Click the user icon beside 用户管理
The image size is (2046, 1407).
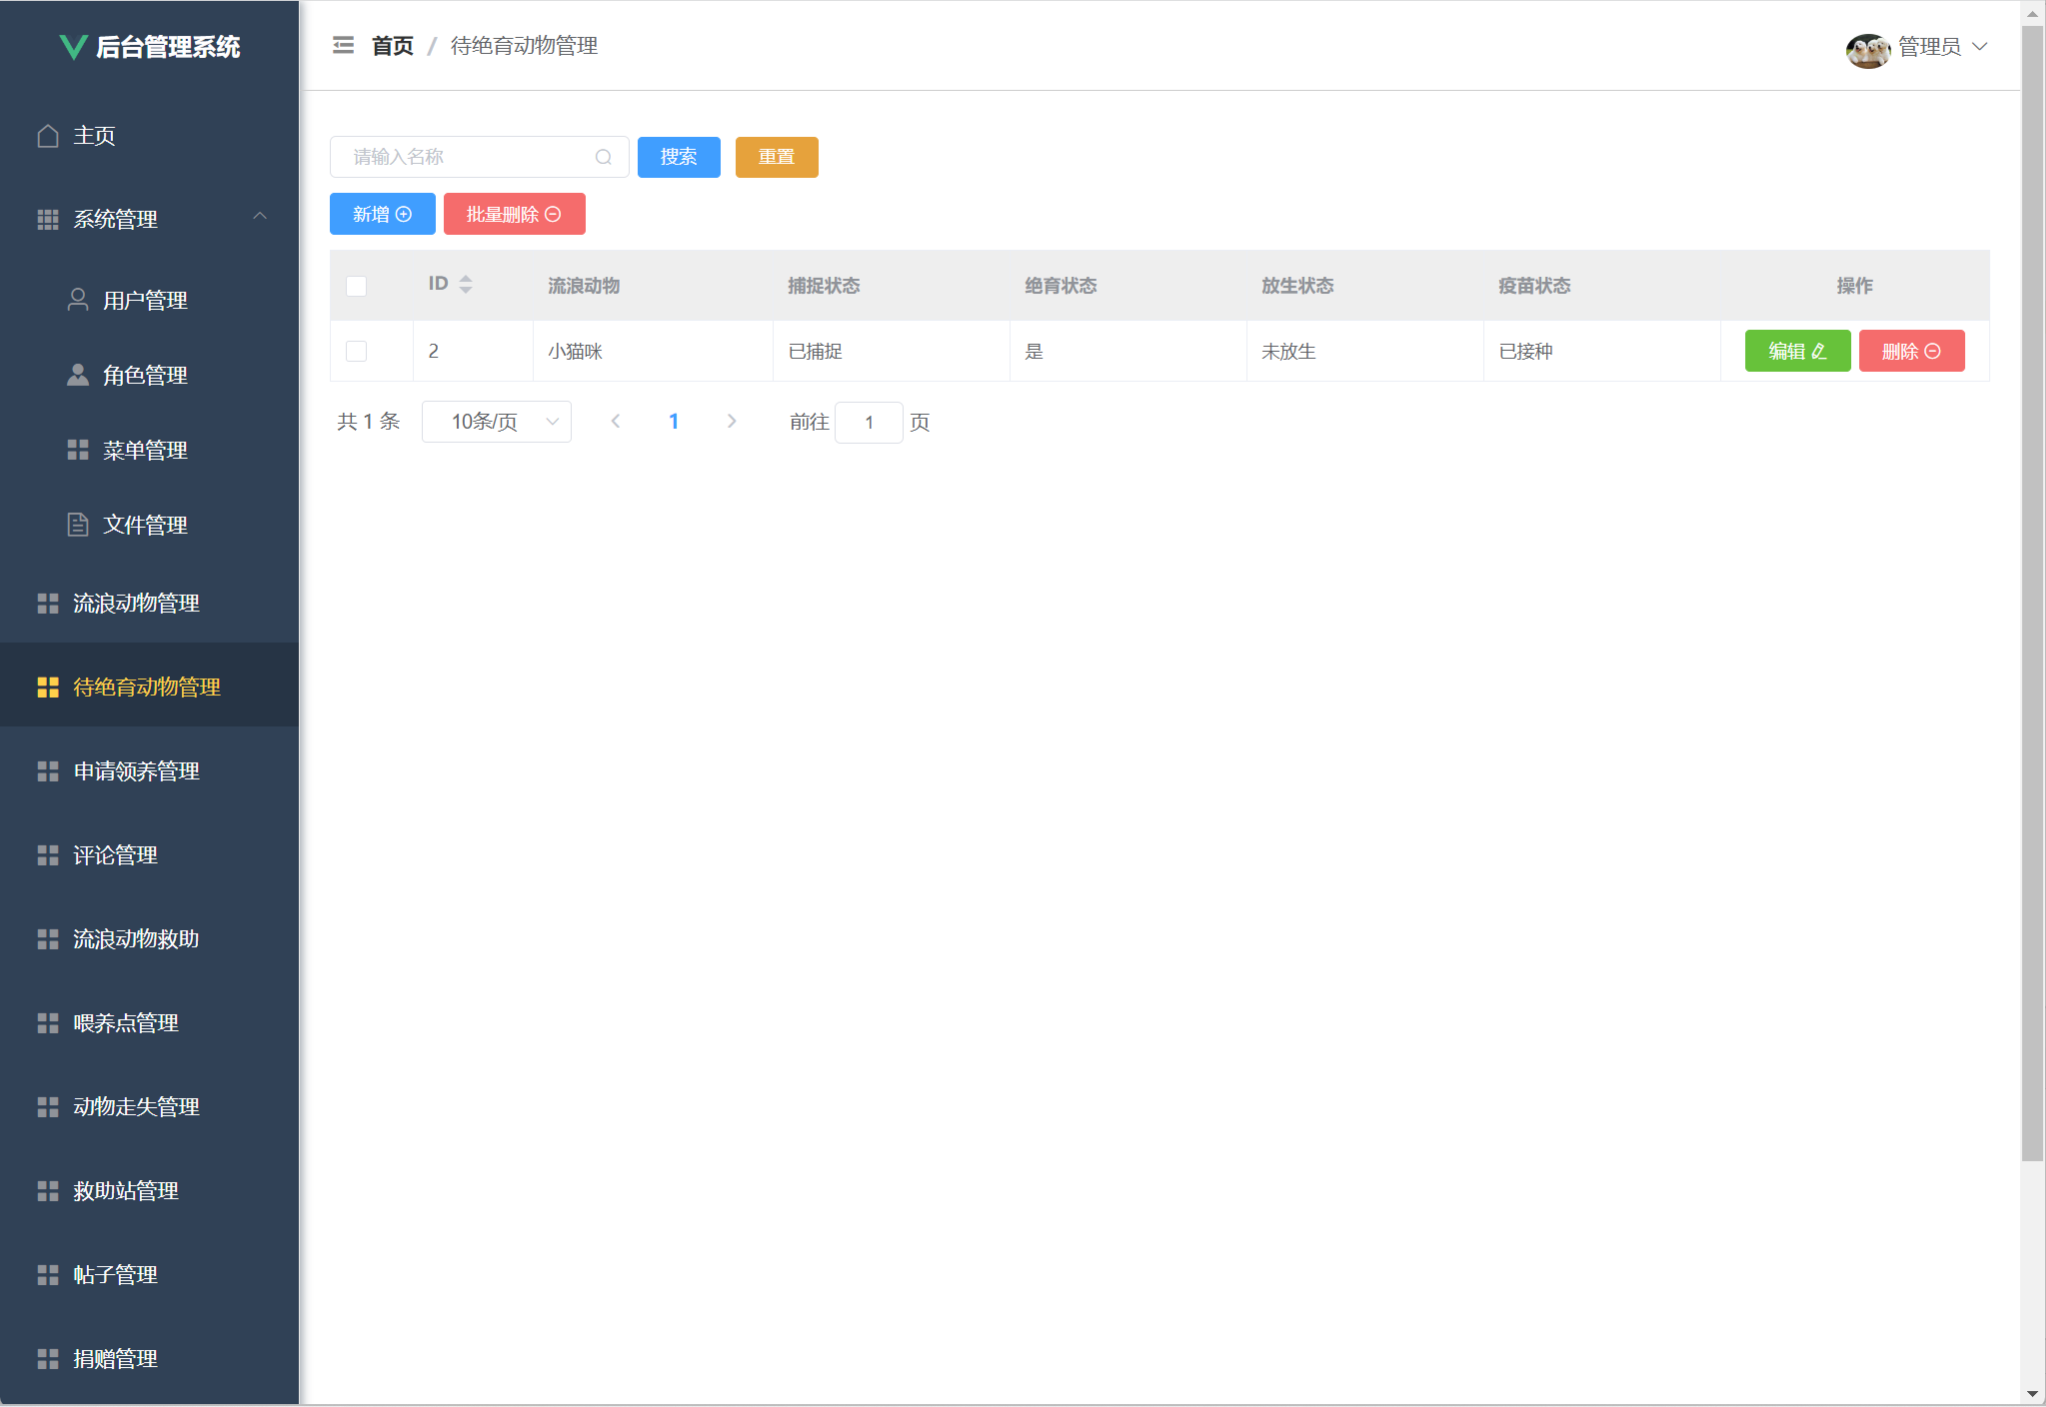(x=78, y=300)
